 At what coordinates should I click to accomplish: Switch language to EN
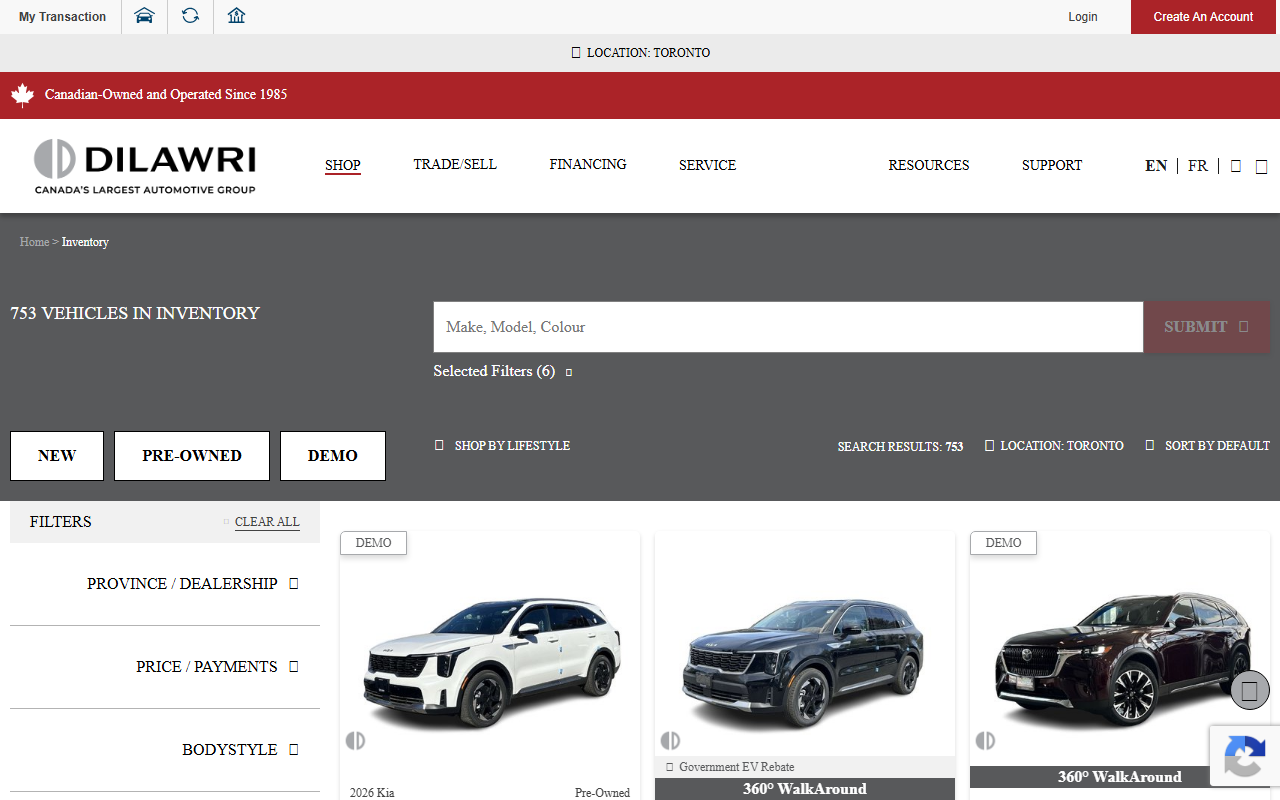click(x=1156, y=166)
